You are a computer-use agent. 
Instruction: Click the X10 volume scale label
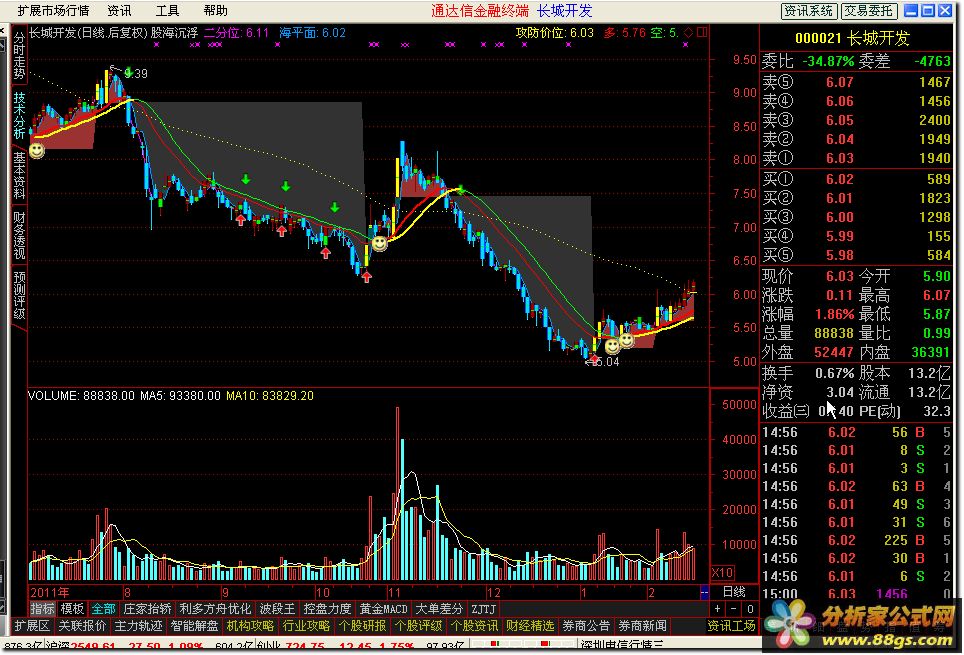(x=722, y=573)
